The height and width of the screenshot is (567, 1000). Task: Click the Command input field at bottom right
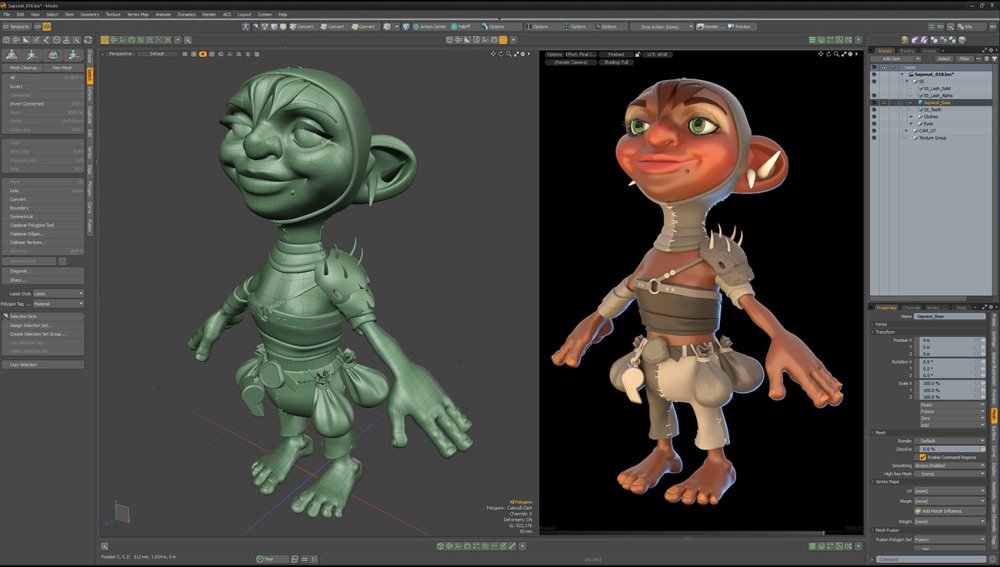(932, 559)
